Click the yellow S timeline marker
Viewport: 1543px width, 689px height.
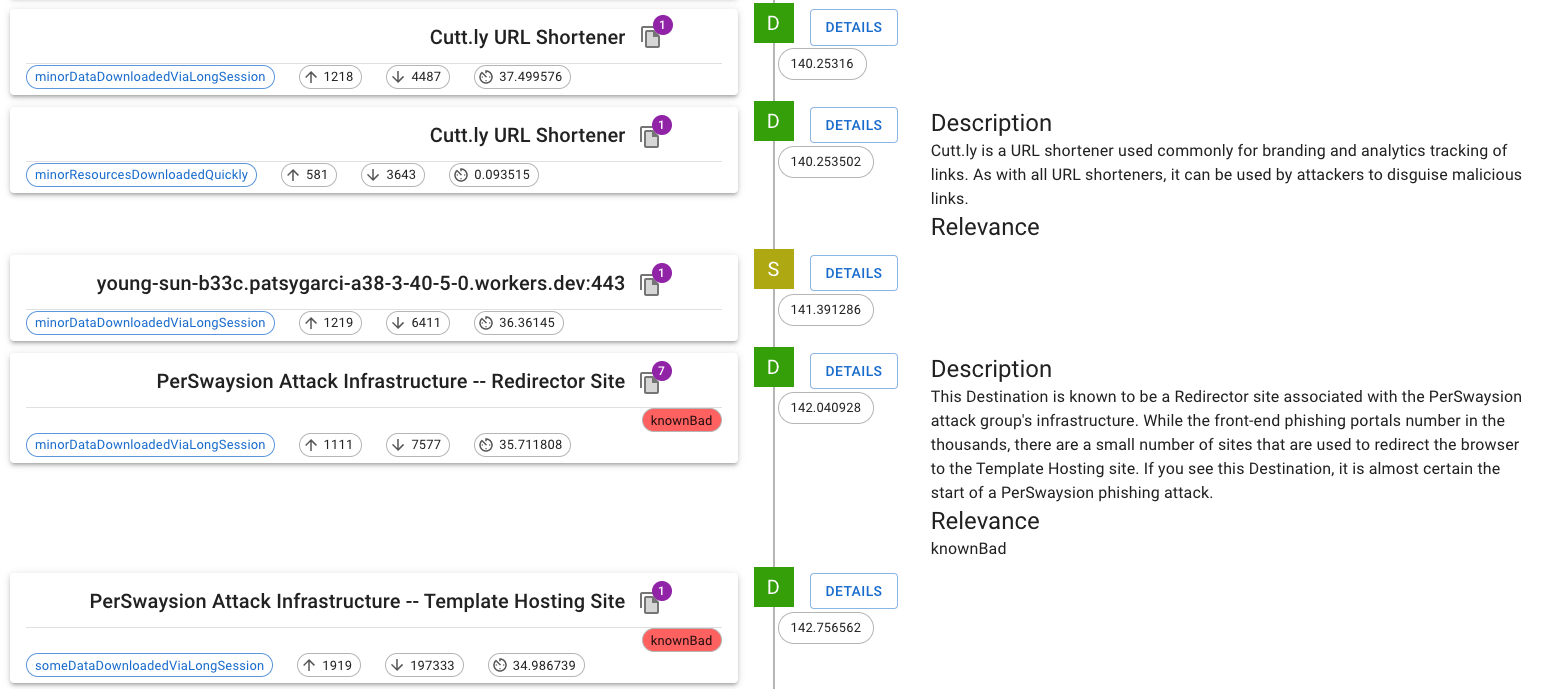coord(773,269)
